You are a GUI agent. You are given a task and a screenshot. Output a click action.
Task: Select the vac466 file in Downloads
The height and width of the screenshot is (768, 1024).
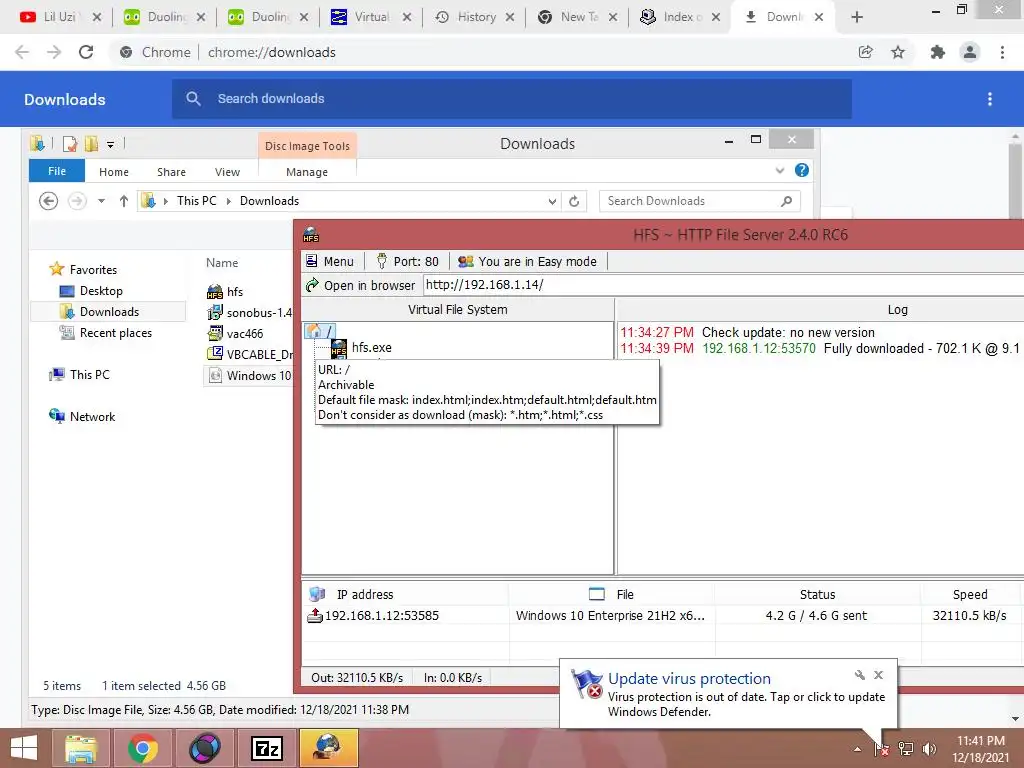click(x=236, y=333)
